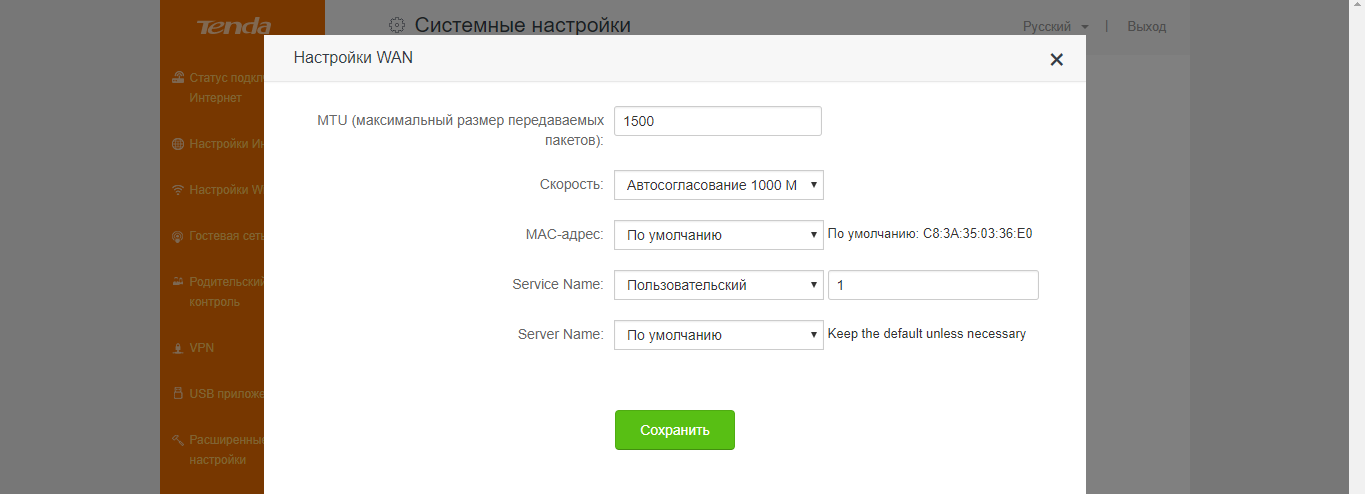Click the Guest network (Гостевая сеть) icon

click(178, 237)
